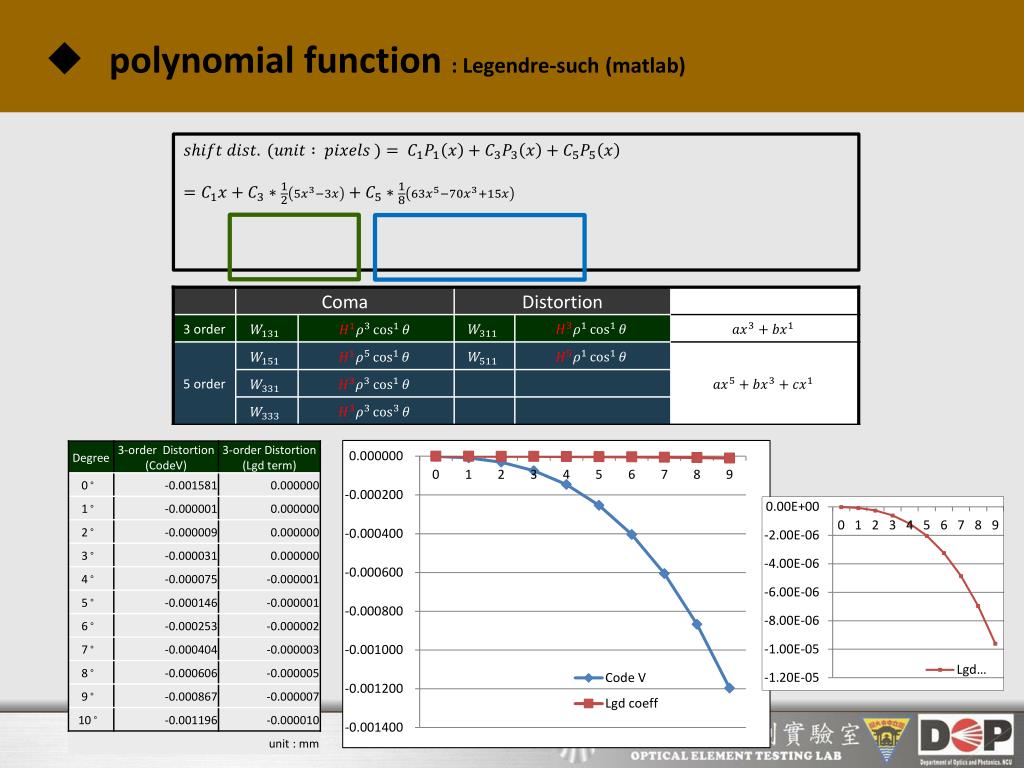
Task: Select the 'polynomial function' slide title
Action: tap(275, 60)
